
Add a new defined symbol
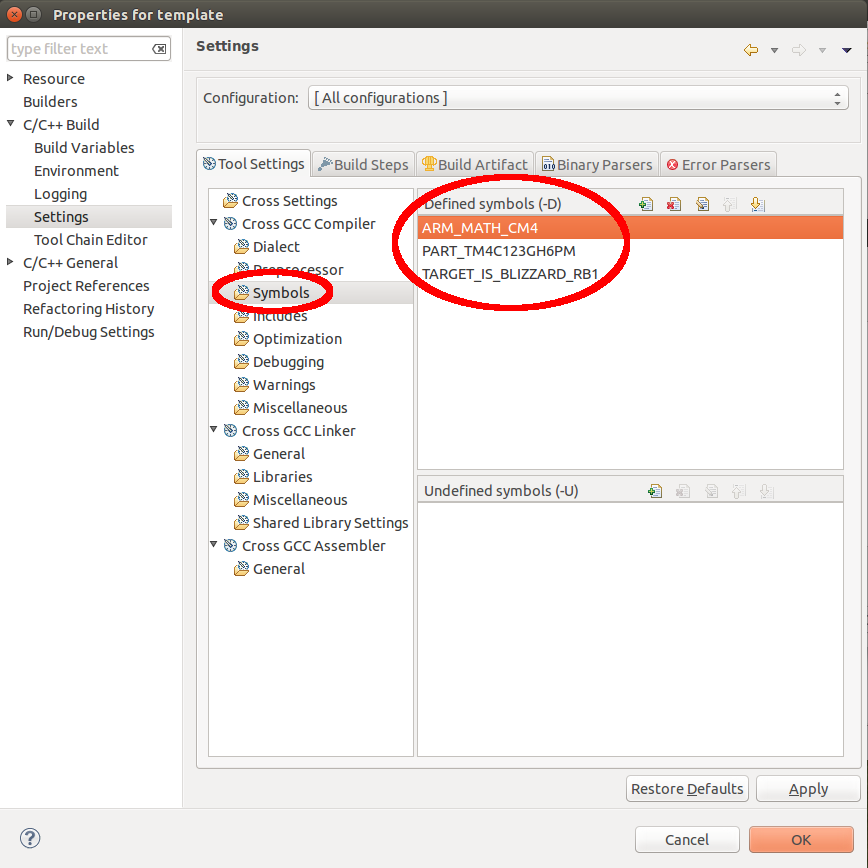tap(647, 204)
